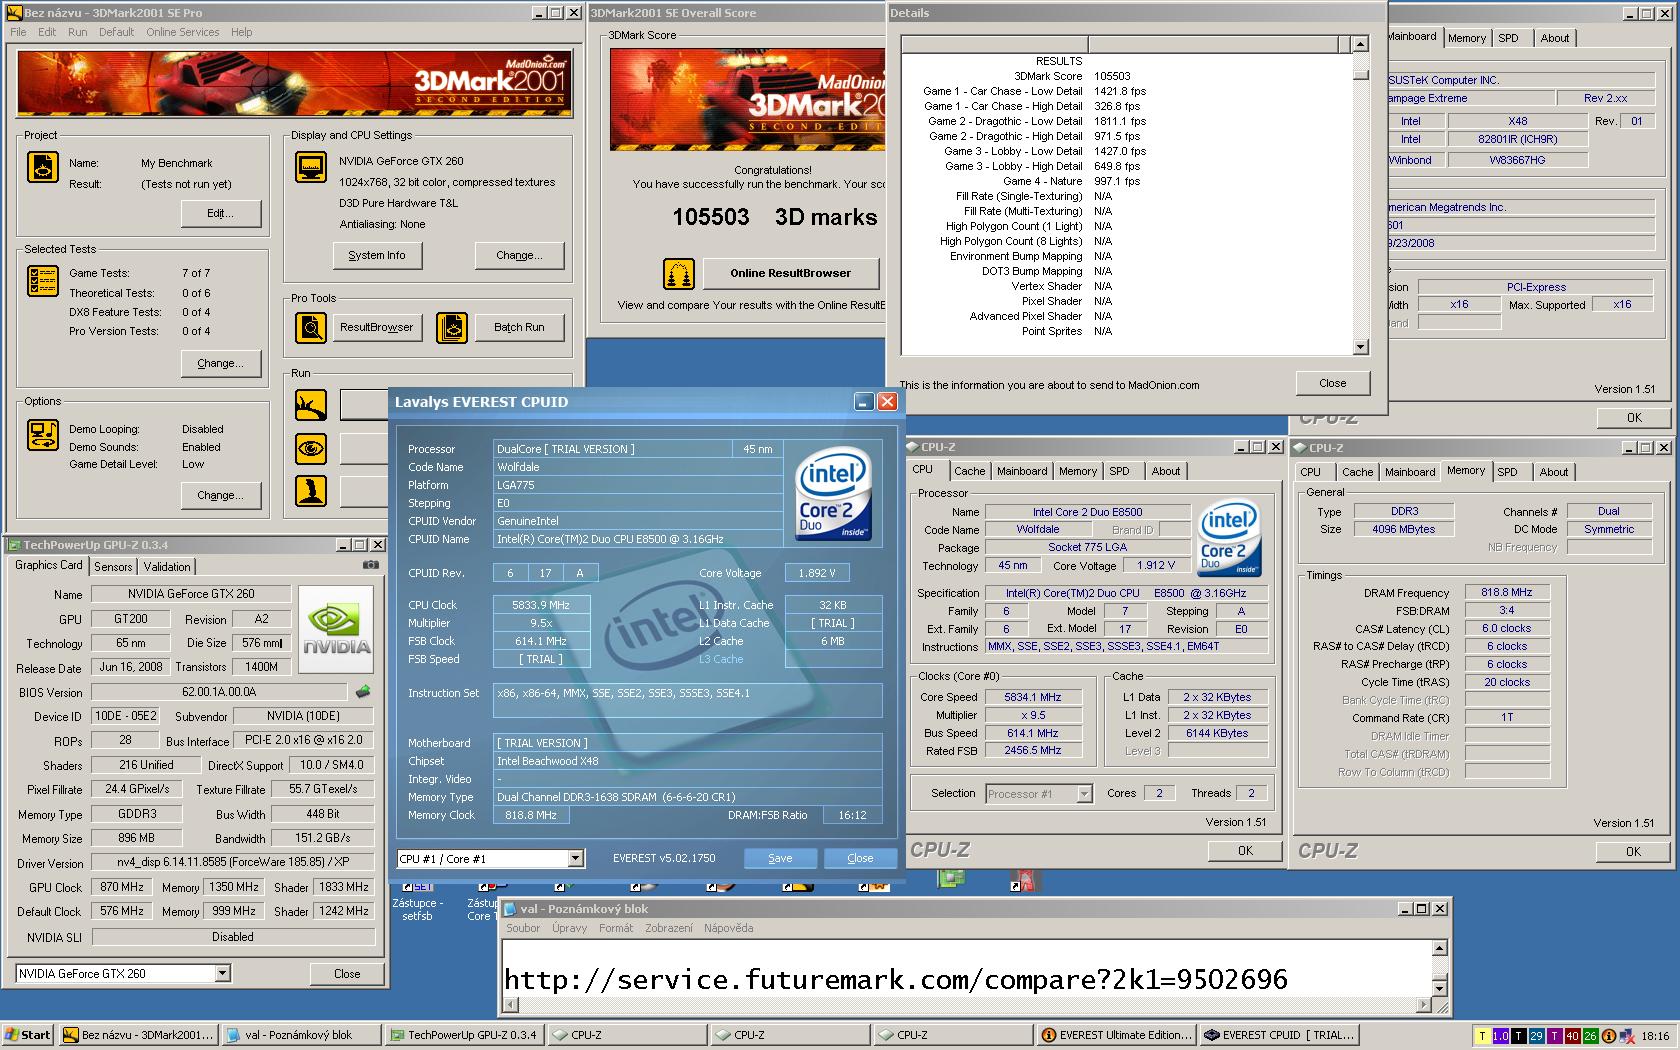Click the Edit... button under Project
Viewport: 1680px width, 1050px height.
(x=221, y=213)
